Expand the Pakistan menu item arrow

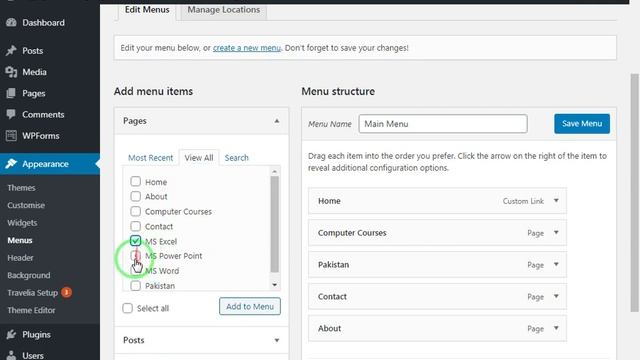click(556, 264)
